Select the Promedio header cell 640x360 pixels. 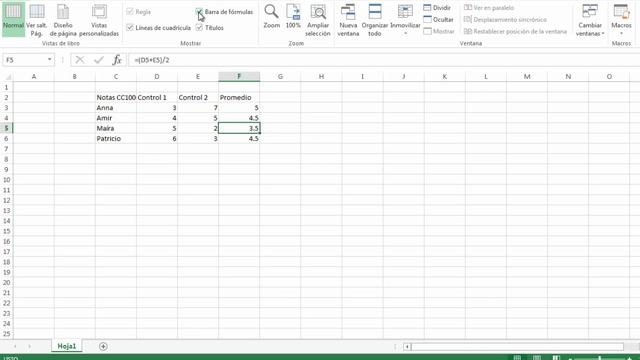pos(239,98)
